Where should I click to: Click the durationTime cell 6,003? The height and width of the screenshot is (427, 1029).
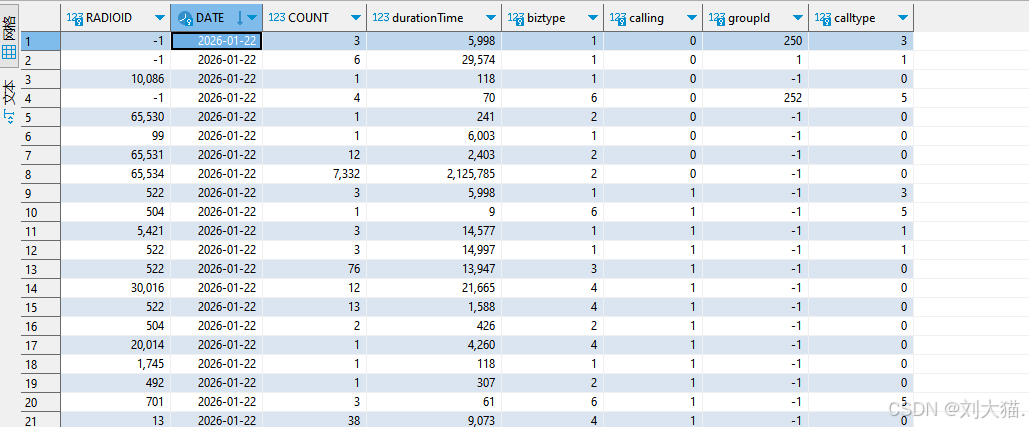[x=434, y=136]
